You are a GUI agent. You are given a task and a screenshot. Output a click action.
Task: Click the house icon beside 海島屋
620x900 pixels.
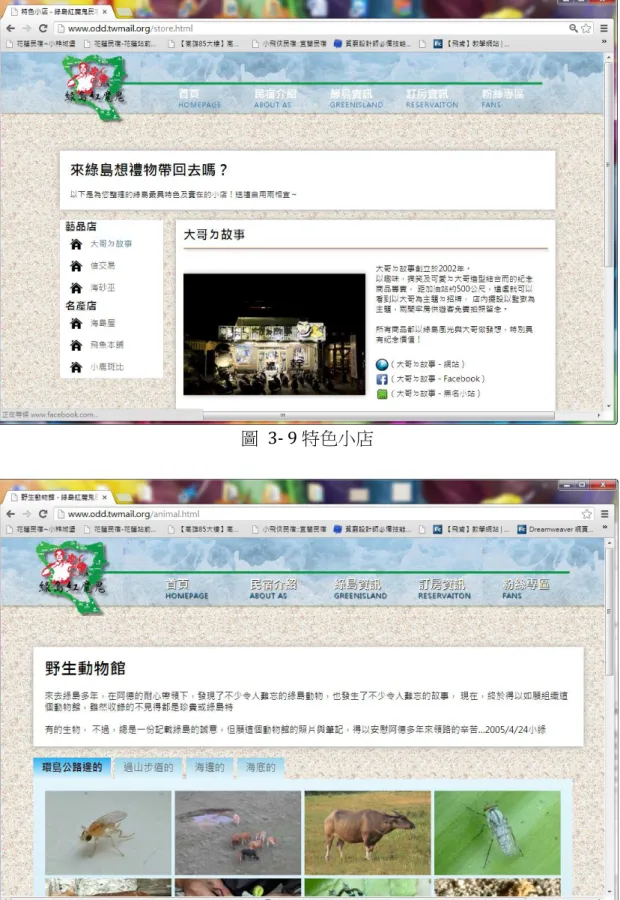76,323
